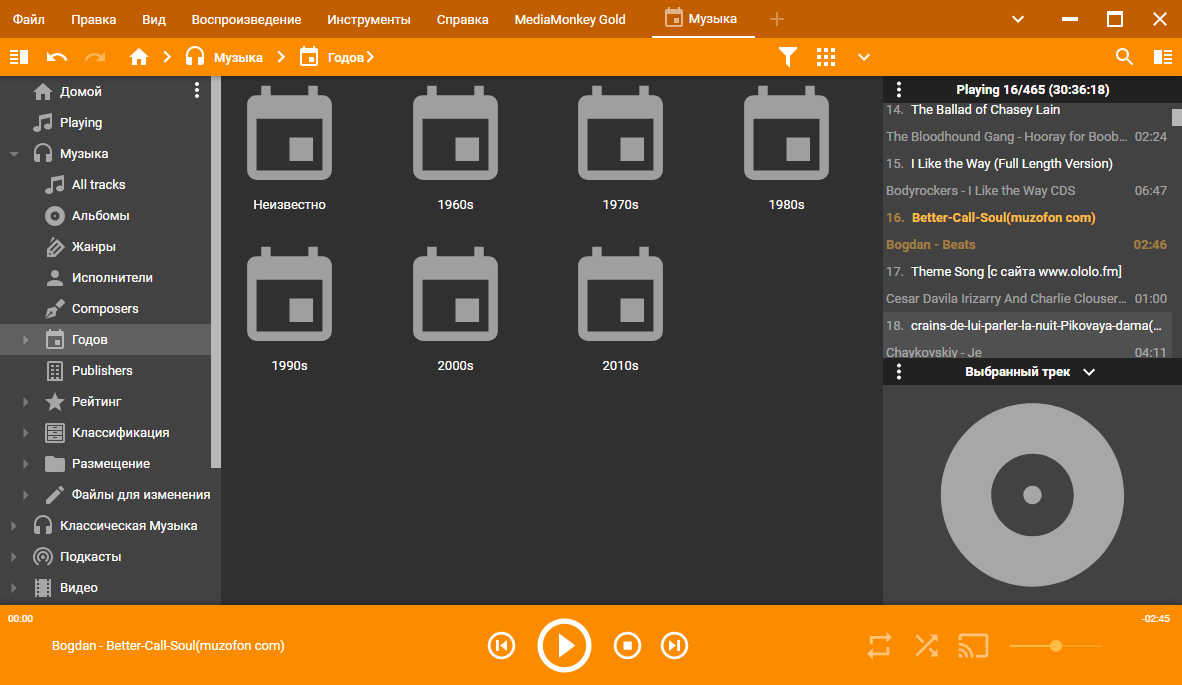The image size is (1182, 685).
Task: Click Музыка in the breadcrumb path
Action: click(238, 57)
